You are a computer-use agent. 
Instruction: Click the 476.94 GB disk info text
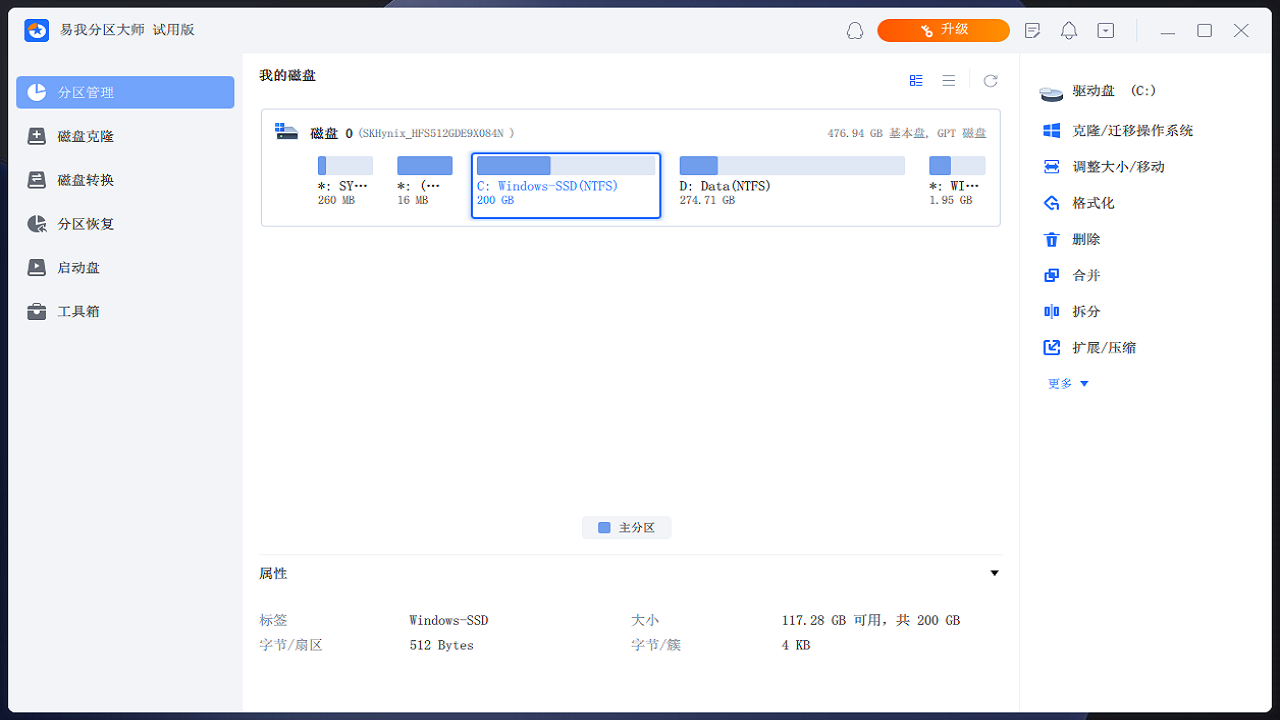click(906, 133)
